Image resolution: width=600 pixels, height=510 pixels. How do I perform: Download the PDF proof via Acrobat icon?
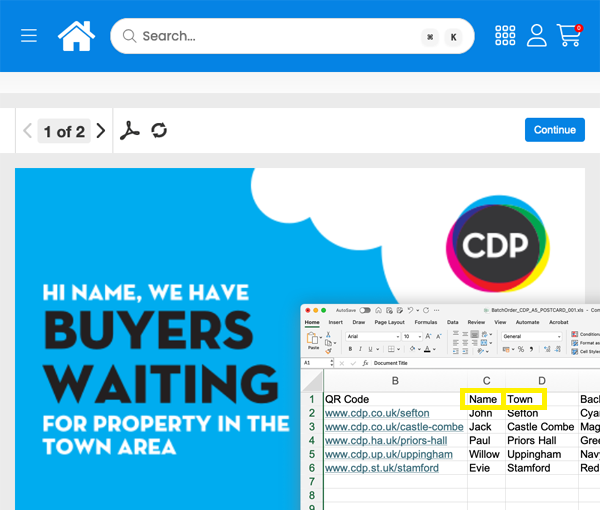pos(130,131)
